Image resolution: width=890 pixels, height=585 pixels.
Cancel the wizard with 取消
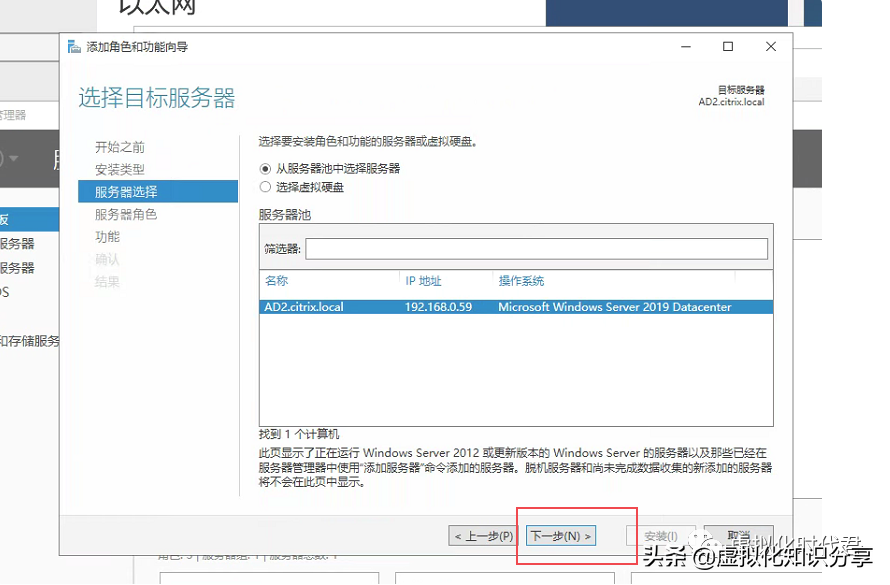pyautogui.click(x=738, y=536)
